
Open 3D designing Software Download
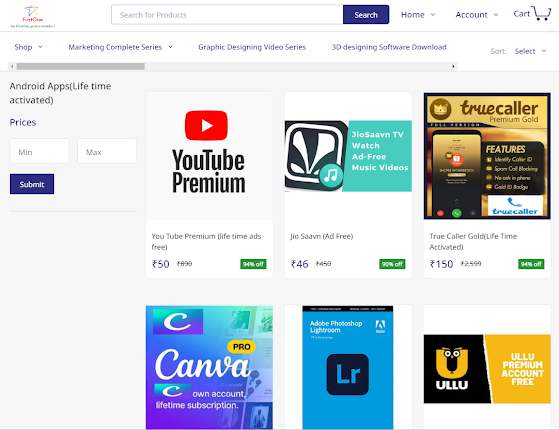(389, 47)
